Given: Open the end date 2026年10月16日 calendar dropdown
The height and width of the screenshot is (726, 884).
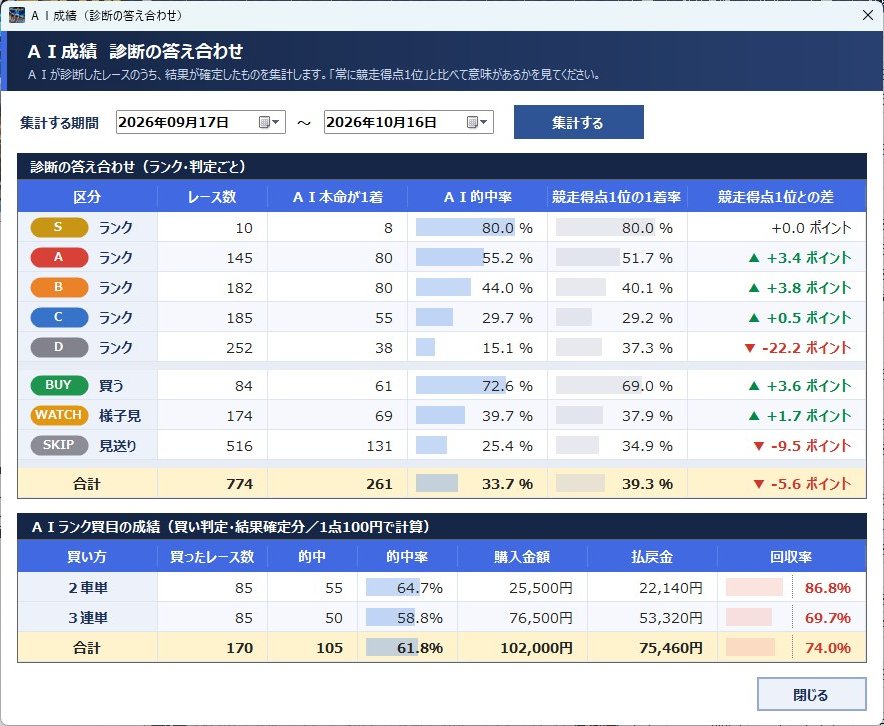Looking at the screenshot, I should point(478,122).
